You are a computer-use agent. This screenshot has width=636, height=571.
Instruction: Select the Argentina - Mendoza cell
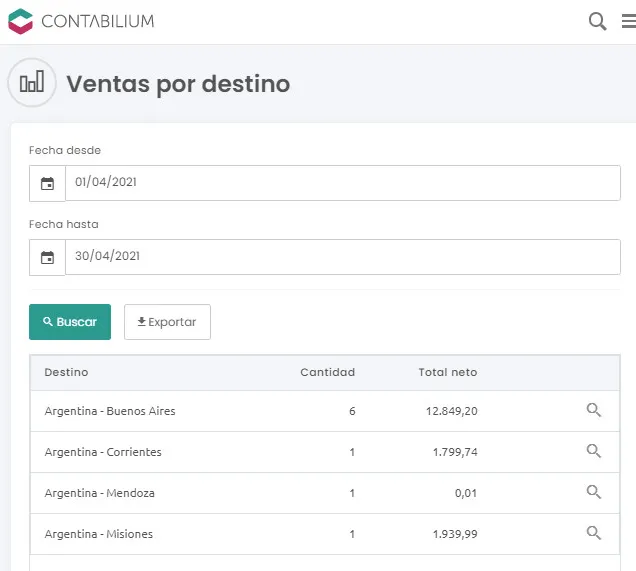point(99,493)
